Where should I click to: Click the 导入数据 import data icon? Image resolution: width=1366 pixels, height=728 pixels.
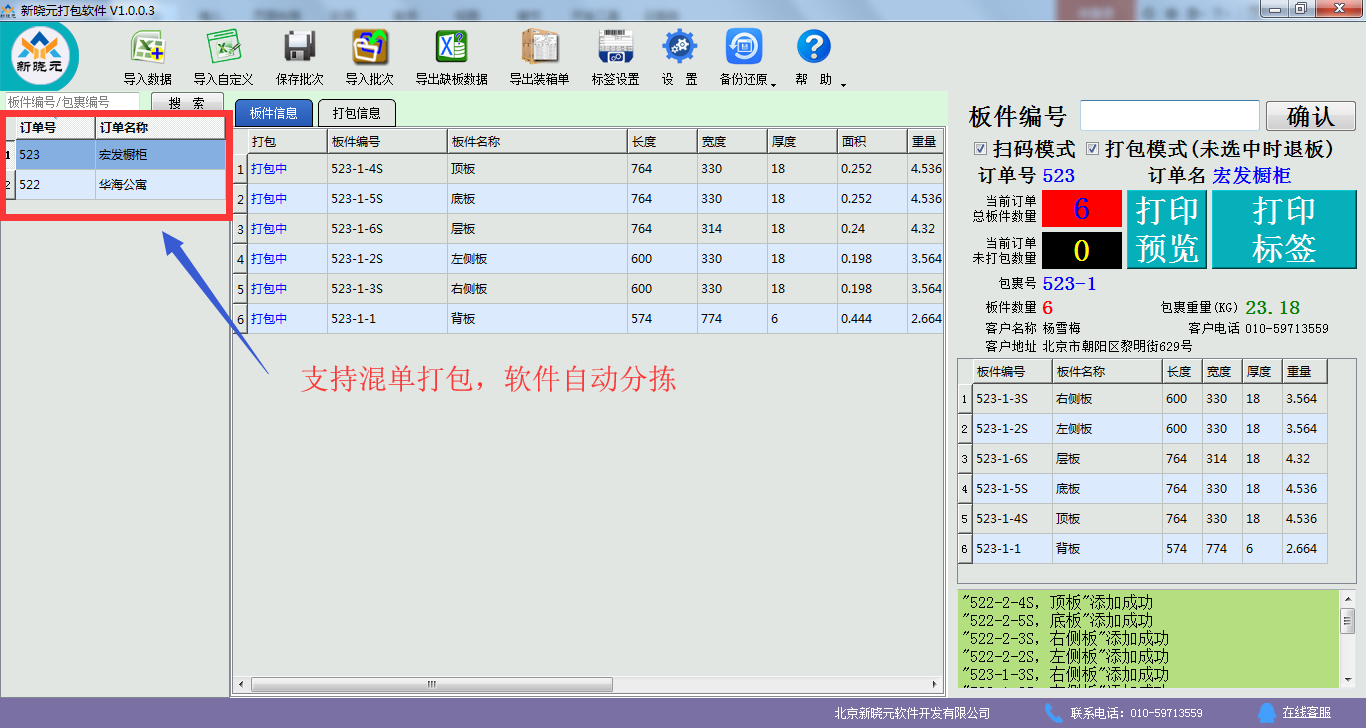[x=148, y=47]
